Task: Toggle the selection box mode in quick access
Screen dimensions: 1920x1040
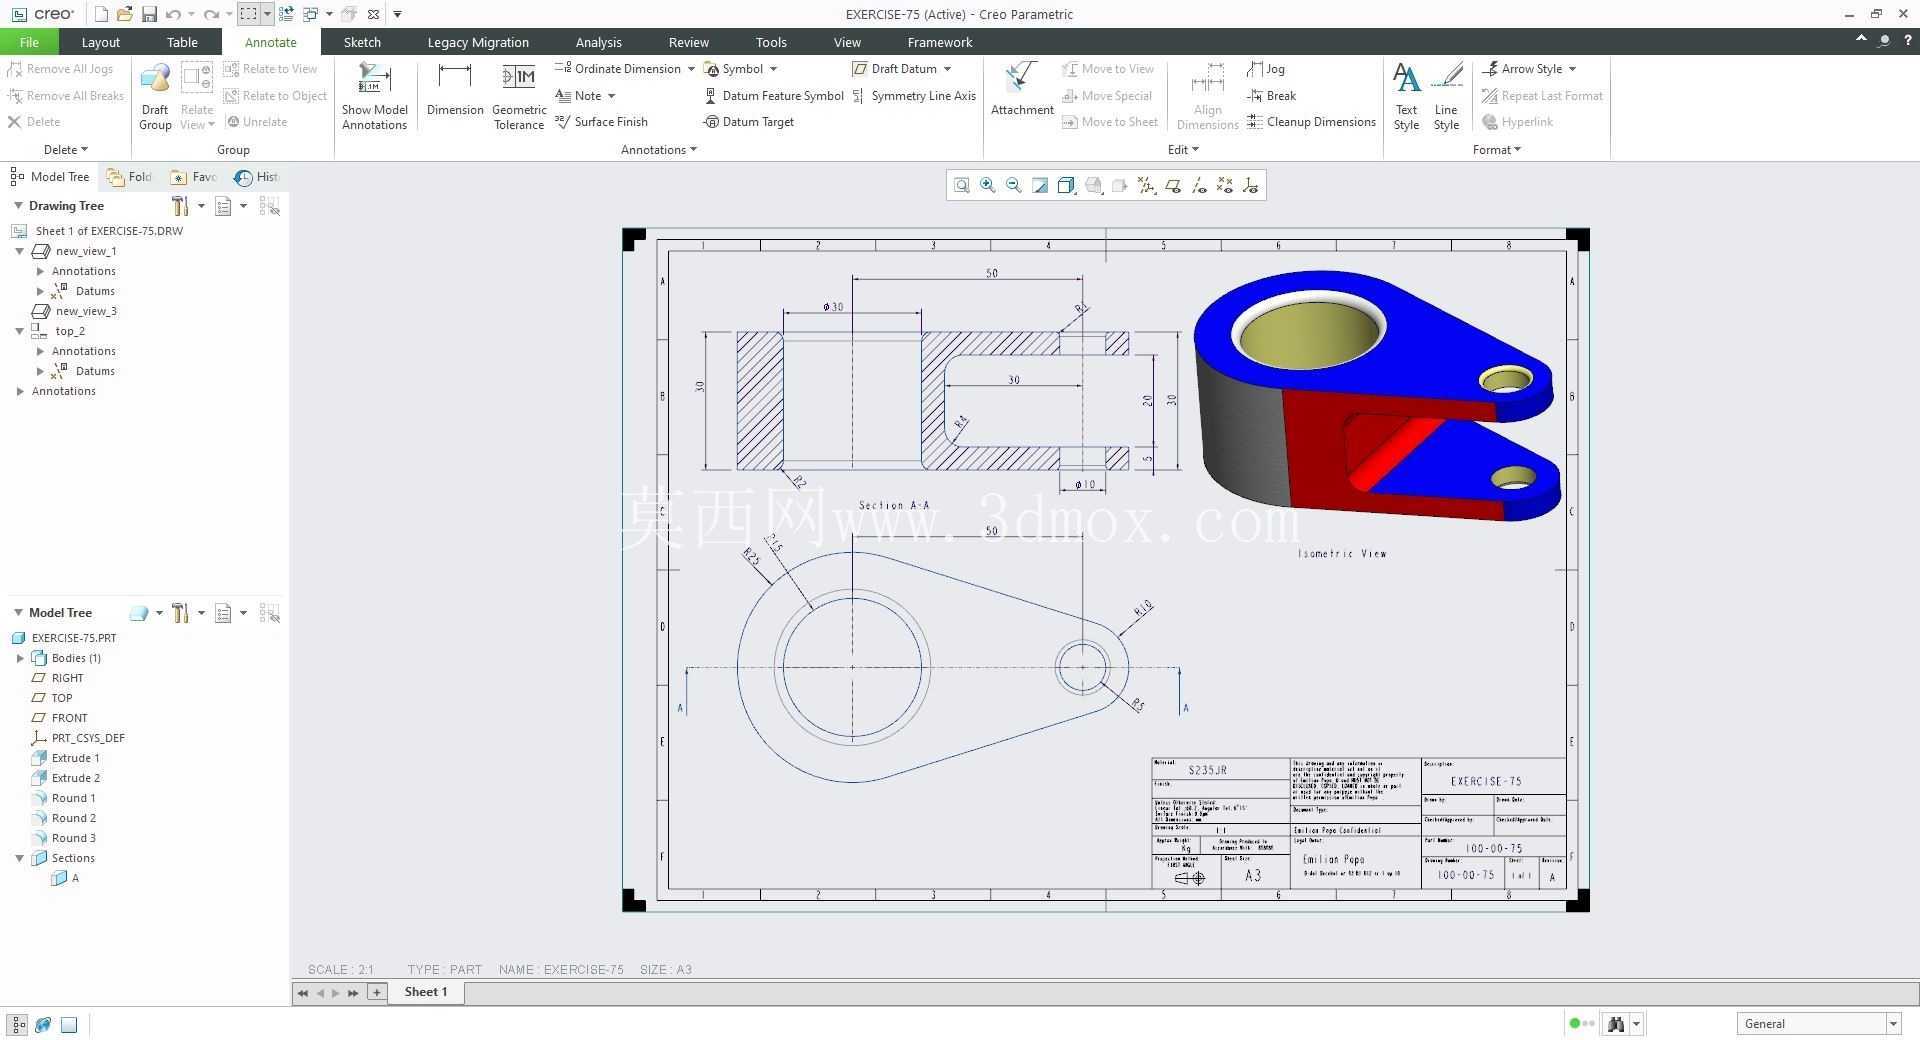Action: point(248,14)
